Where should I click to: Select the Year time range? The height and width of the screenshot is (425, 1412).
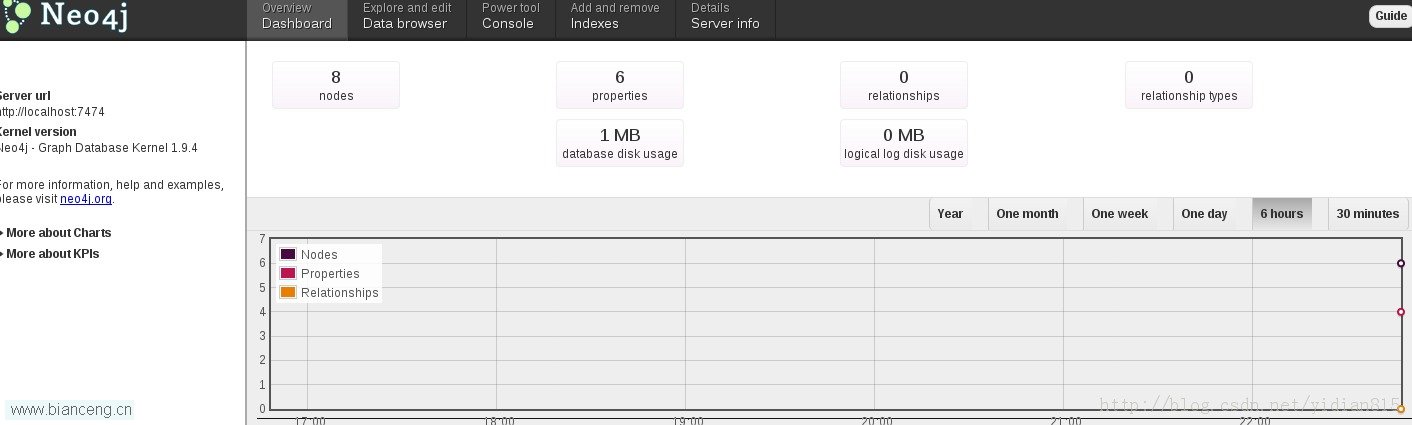950,214
